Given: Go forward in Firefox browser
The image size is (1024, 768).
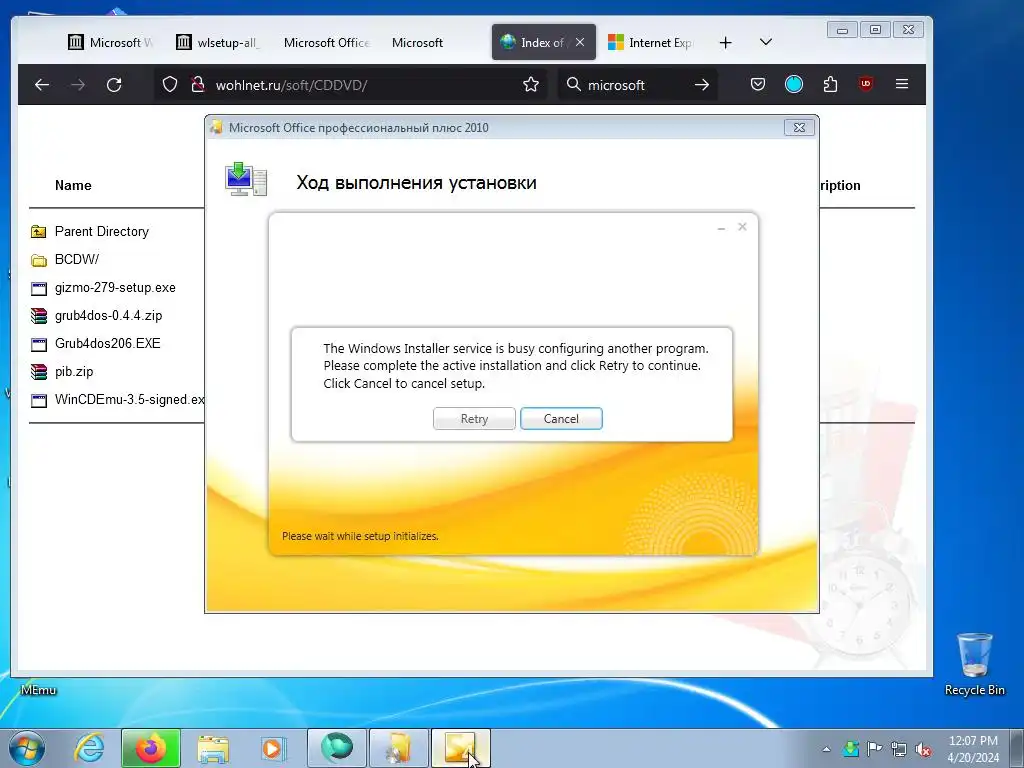Looking at the screenshot, I should 78,85.
